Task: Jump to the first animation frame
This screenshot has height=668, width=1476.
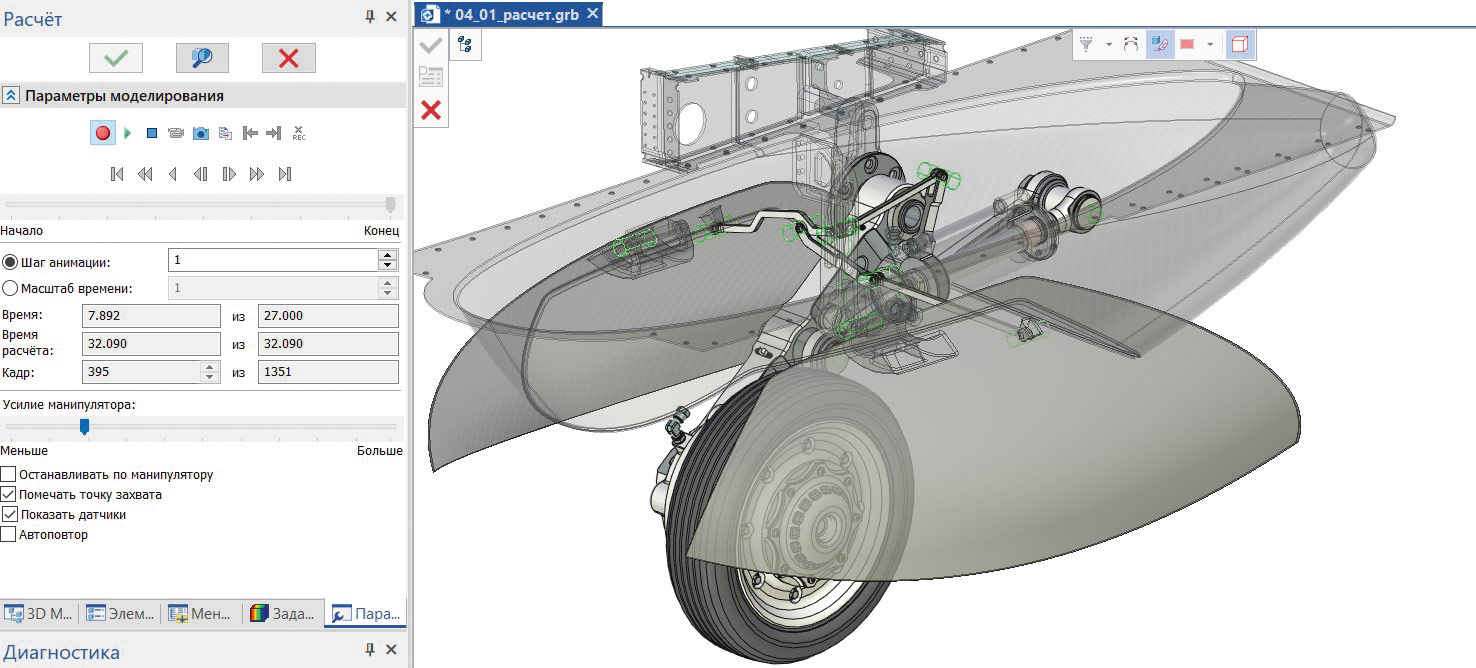Action: tap(117, 174)
